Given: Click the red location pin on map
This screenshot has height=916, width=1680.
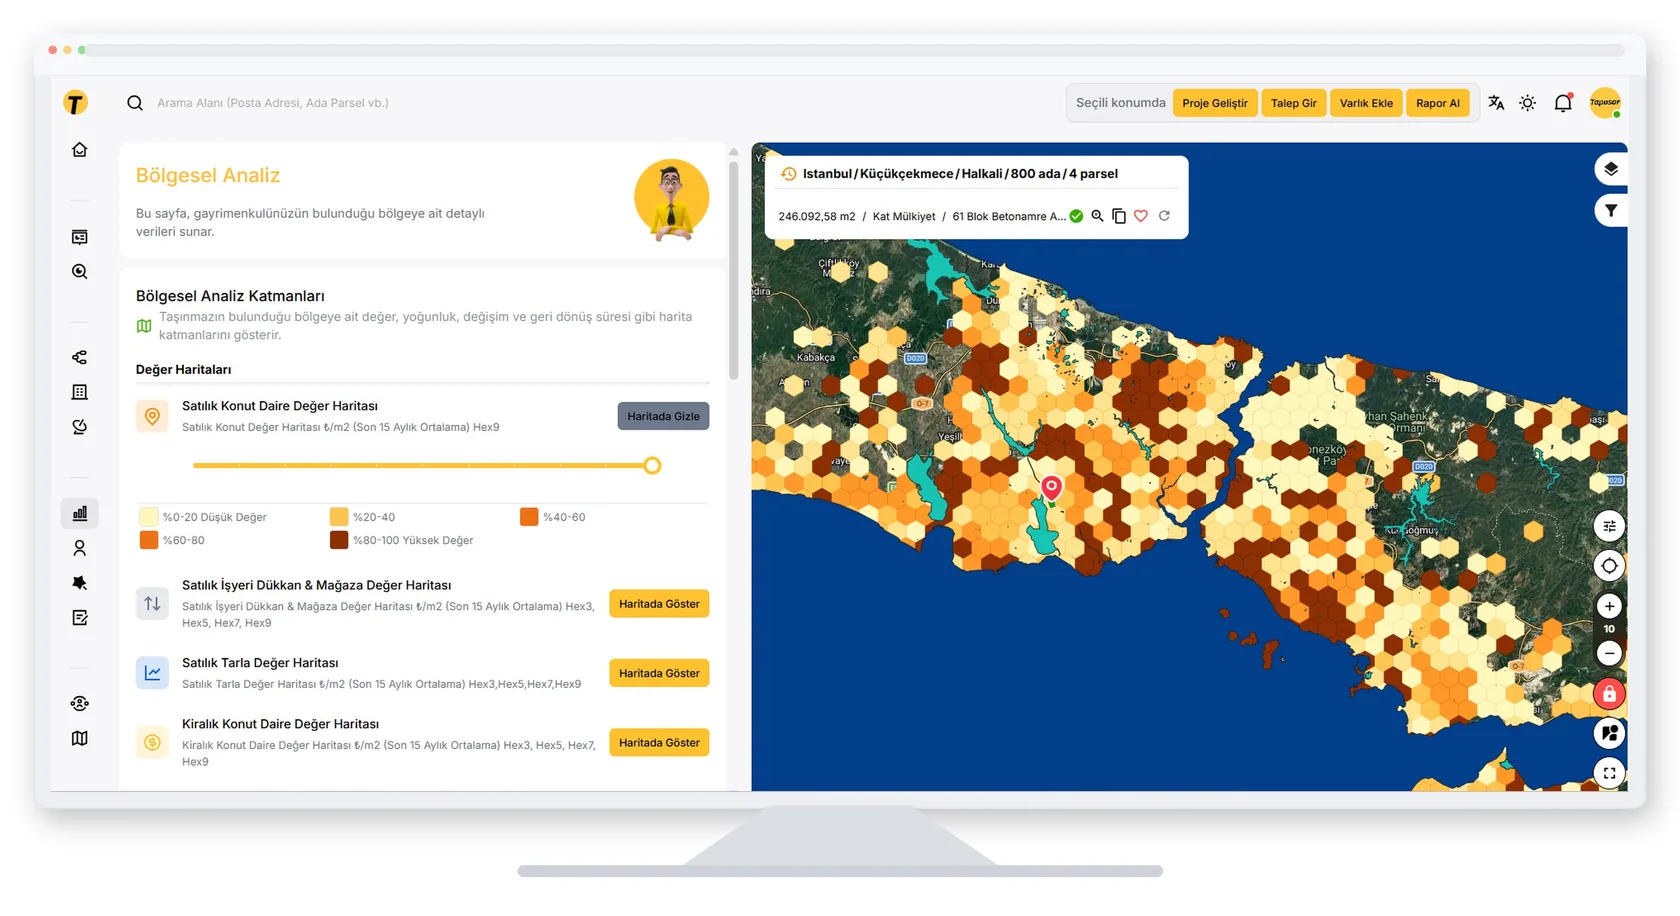Looking at the screenshot, I should (1051, 487).
